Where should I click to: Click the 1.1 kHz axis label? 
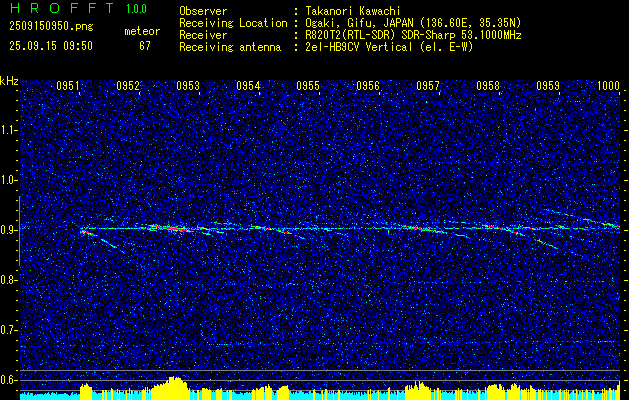[8, 130]
